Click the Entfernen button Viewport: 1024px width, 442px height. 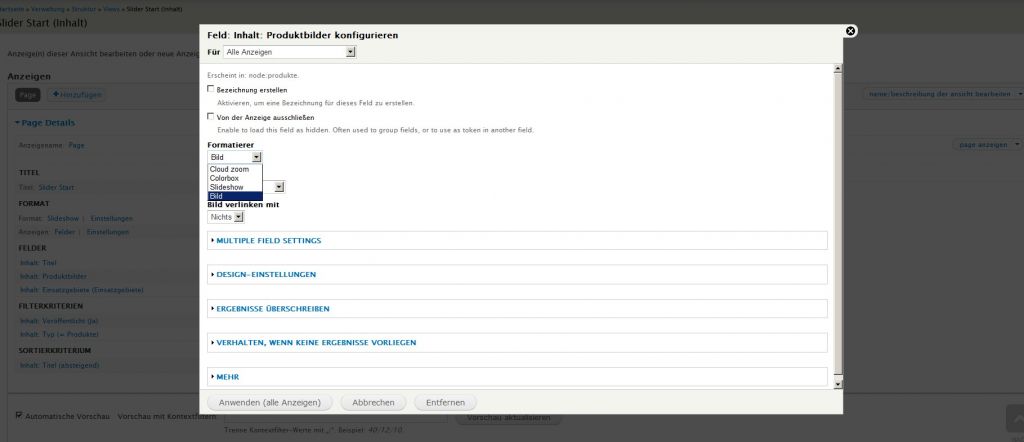(x=445, y=402)
